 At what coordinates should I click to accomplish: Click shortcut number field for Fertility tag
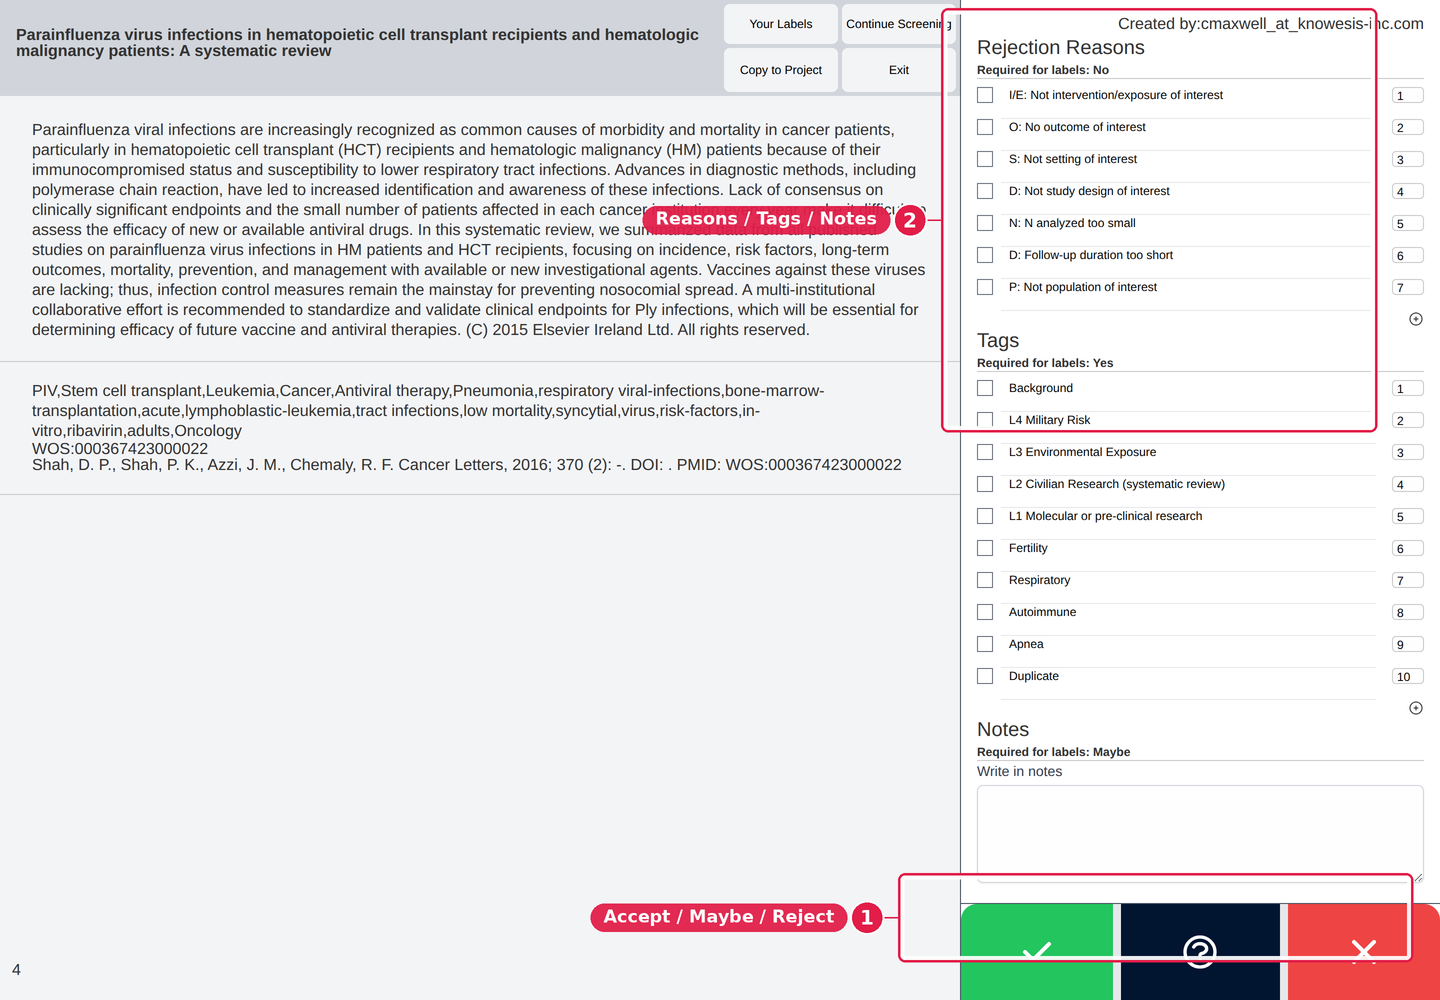click(1408, 549)
